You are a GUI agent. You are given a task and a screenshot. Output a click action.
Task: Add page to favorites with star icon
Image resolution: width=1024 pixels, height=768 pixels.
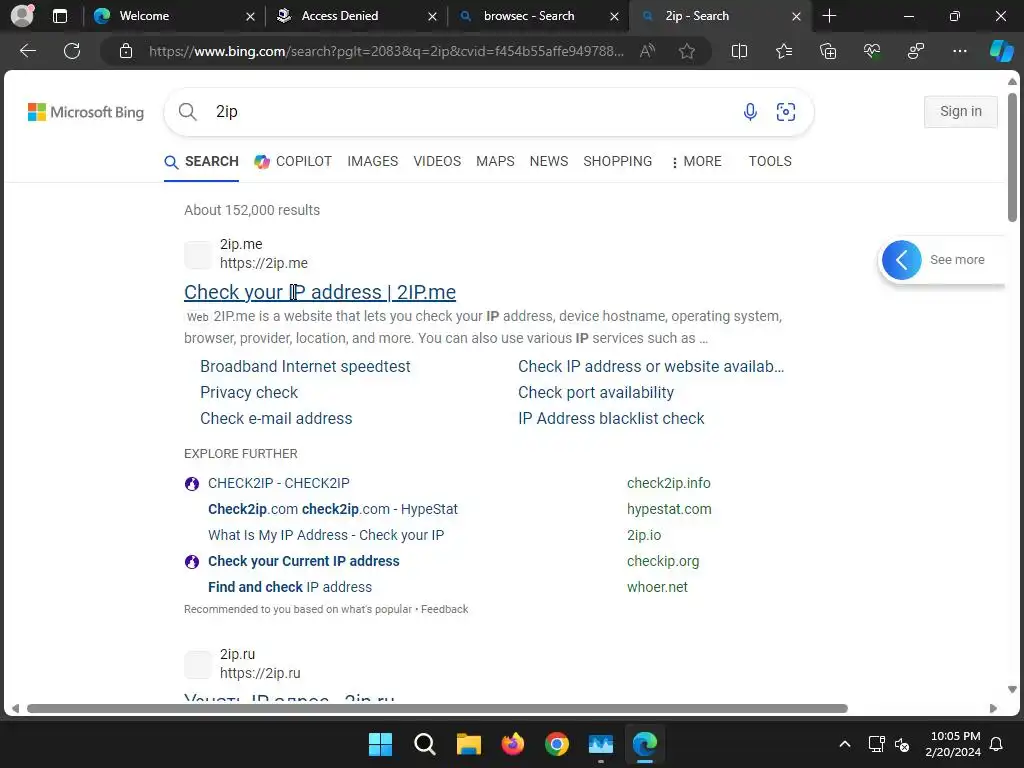(x=686, y=51)
